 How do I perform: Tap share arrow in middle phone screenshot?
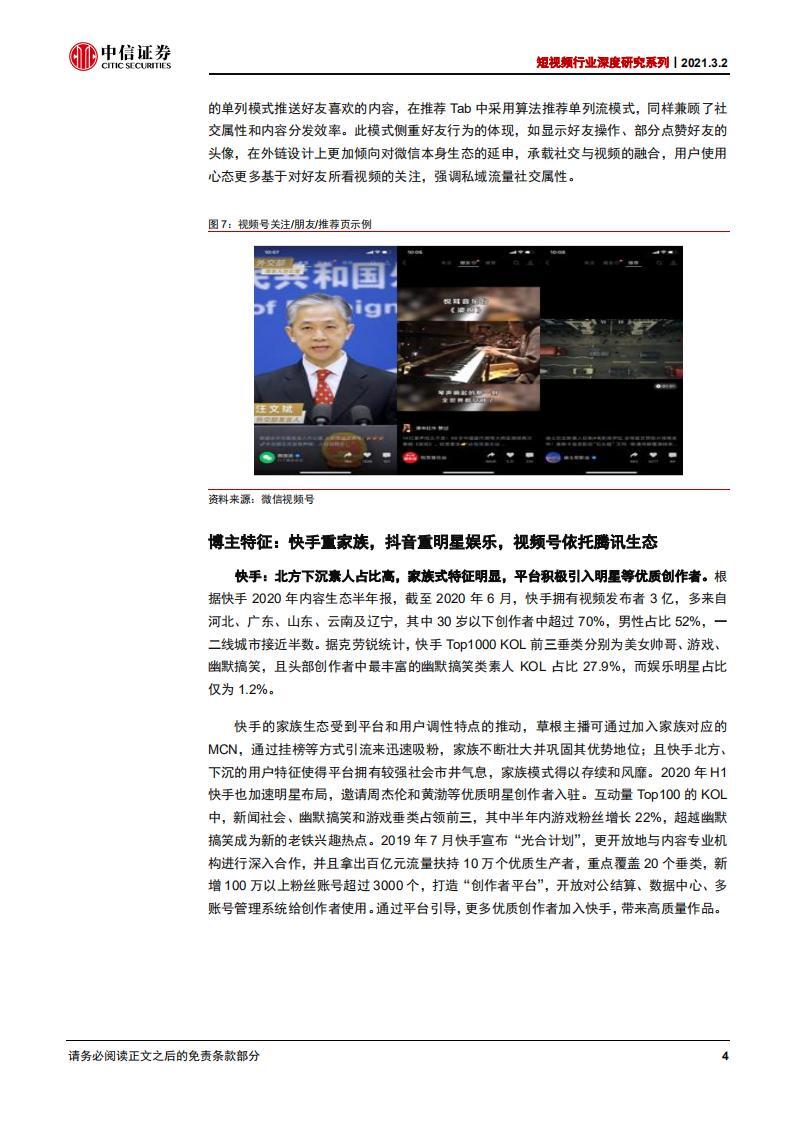coord(491,456)
